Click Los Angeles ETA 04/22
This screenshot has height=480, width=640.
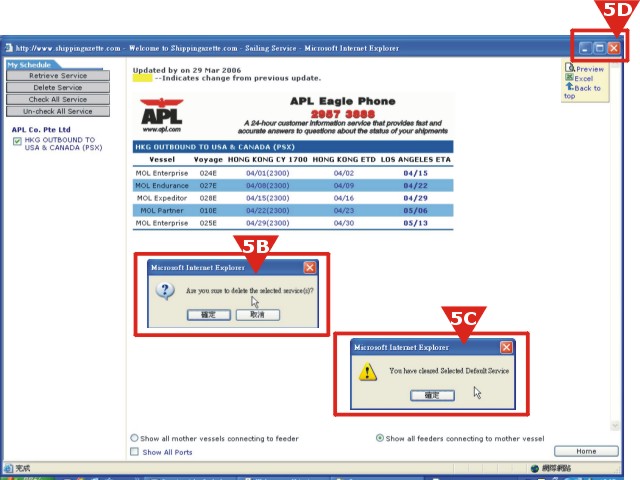click(x=416, y=185)
